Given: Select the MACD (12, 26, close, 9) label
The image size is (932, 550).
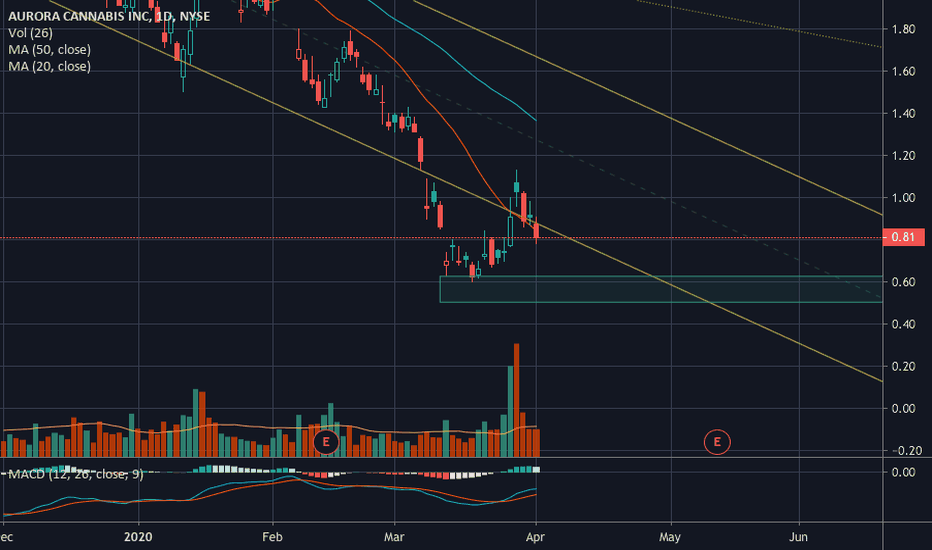Looking at the screenshot, I should [x=75, y=474].
